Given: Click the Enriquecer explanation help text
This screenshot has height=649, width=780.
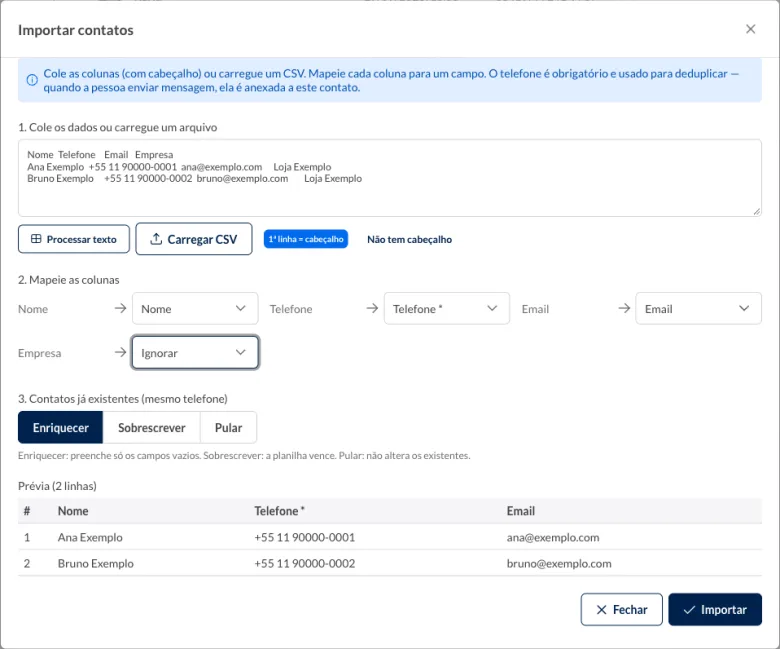Looking at the screenshot, I should point(244,455).
